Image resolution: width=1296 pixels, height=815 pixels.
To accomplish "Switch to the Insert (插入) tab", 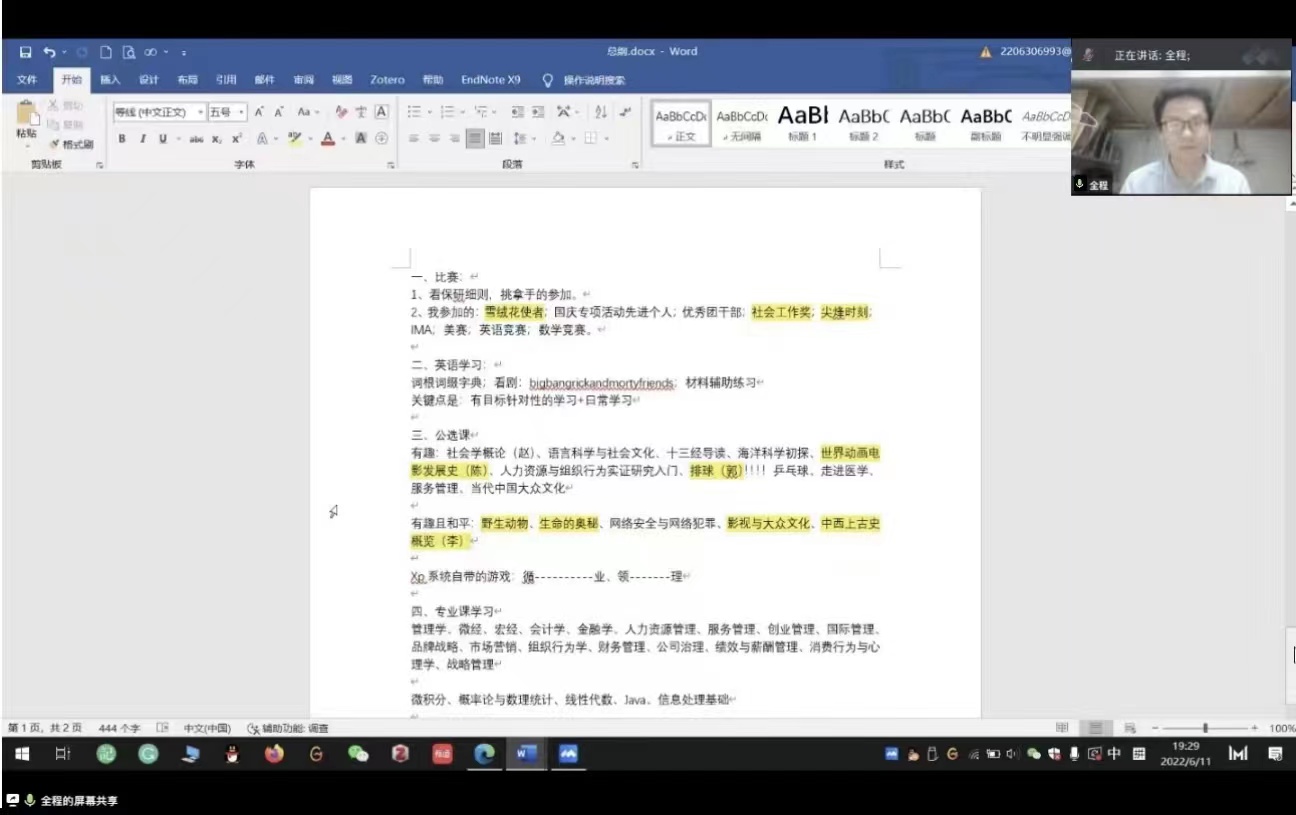I will point(110,80).
